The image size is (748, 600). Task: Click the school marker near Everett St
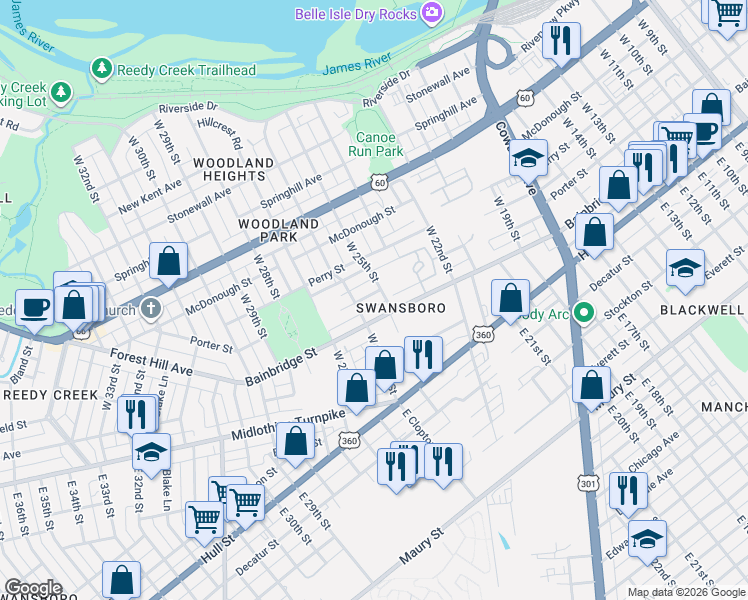(x=685, y=271)
